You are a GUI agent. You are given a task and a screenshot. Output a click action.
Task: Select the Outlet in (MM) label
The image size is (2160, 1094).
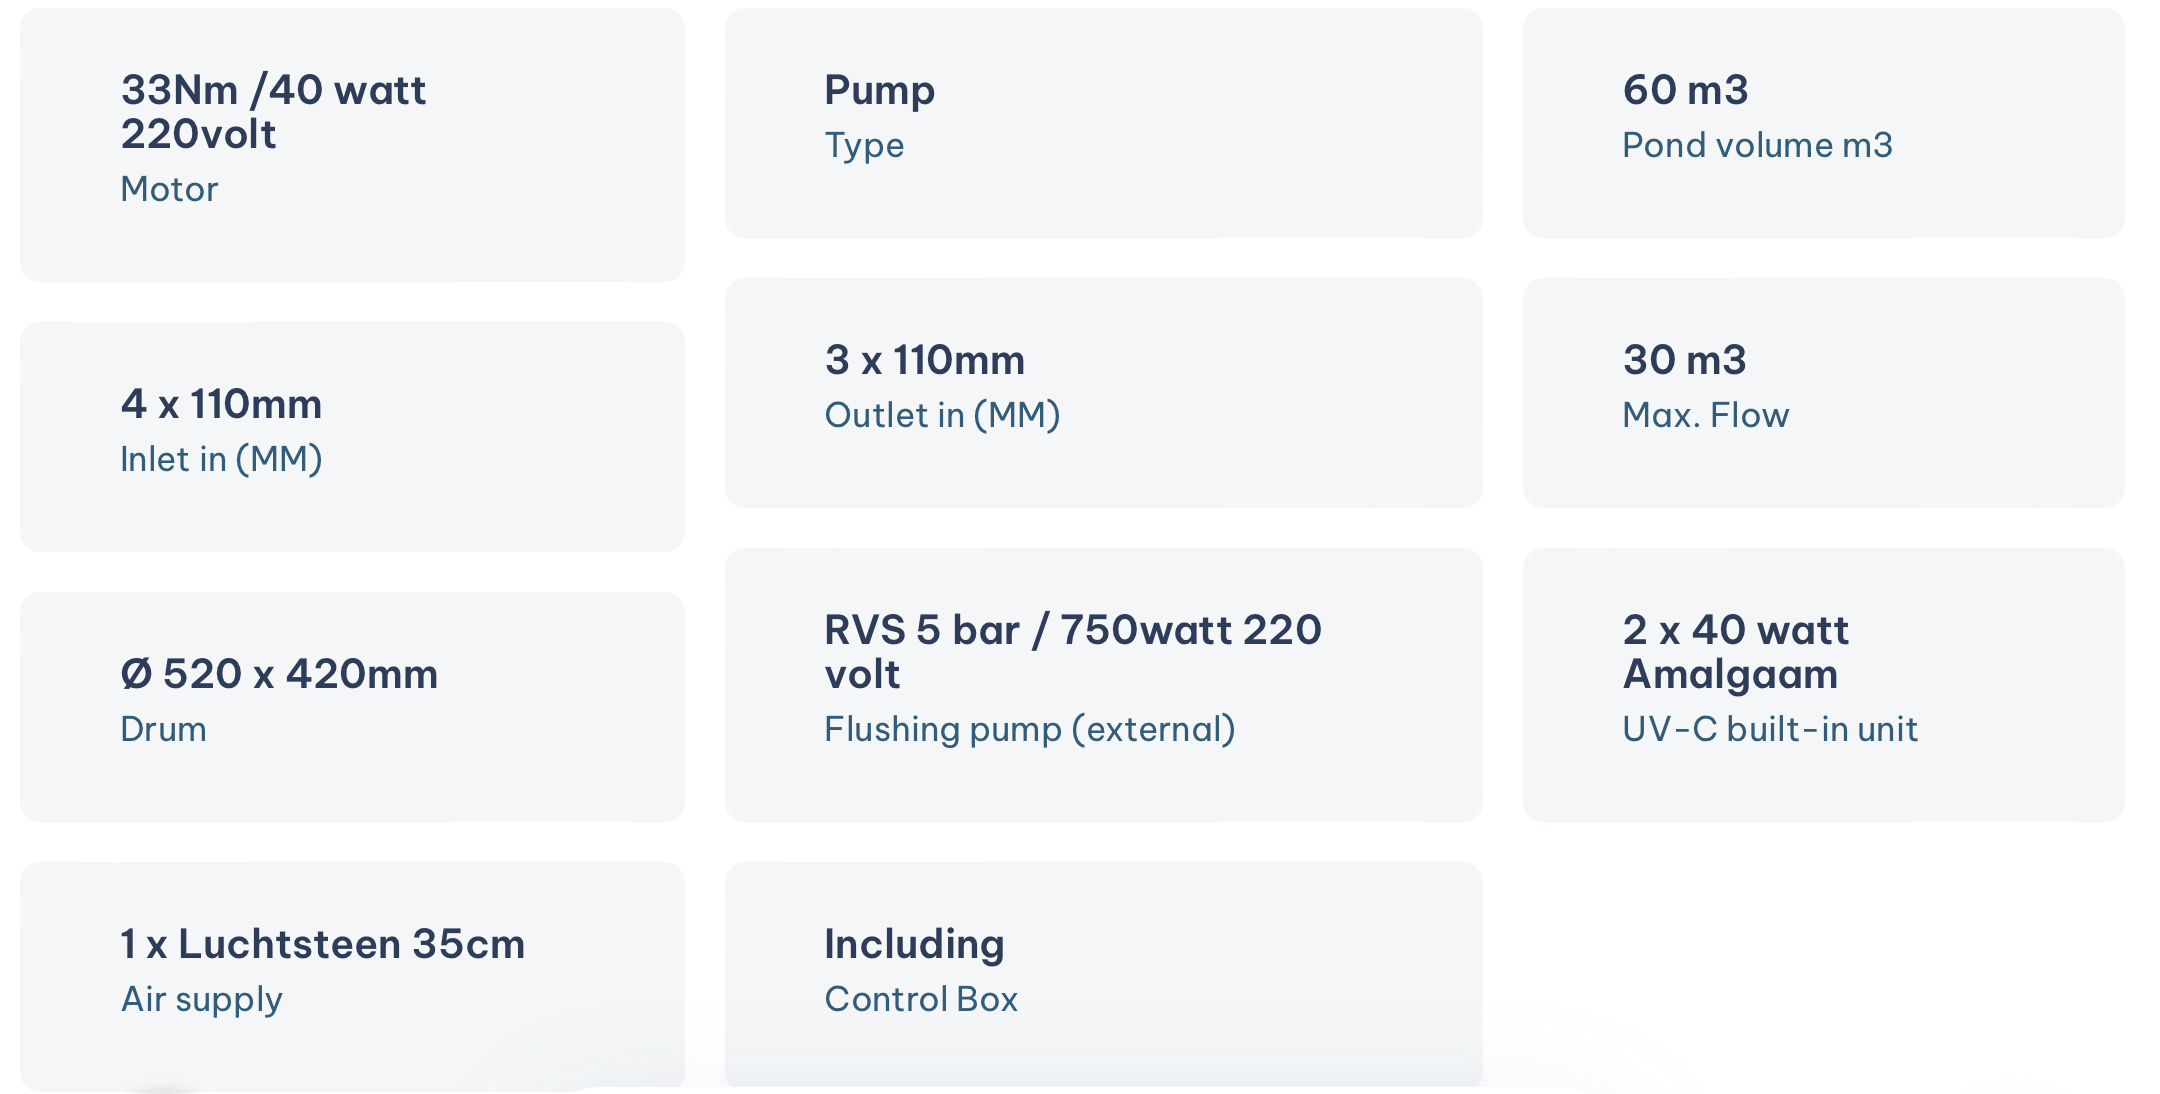coord(942,415)
